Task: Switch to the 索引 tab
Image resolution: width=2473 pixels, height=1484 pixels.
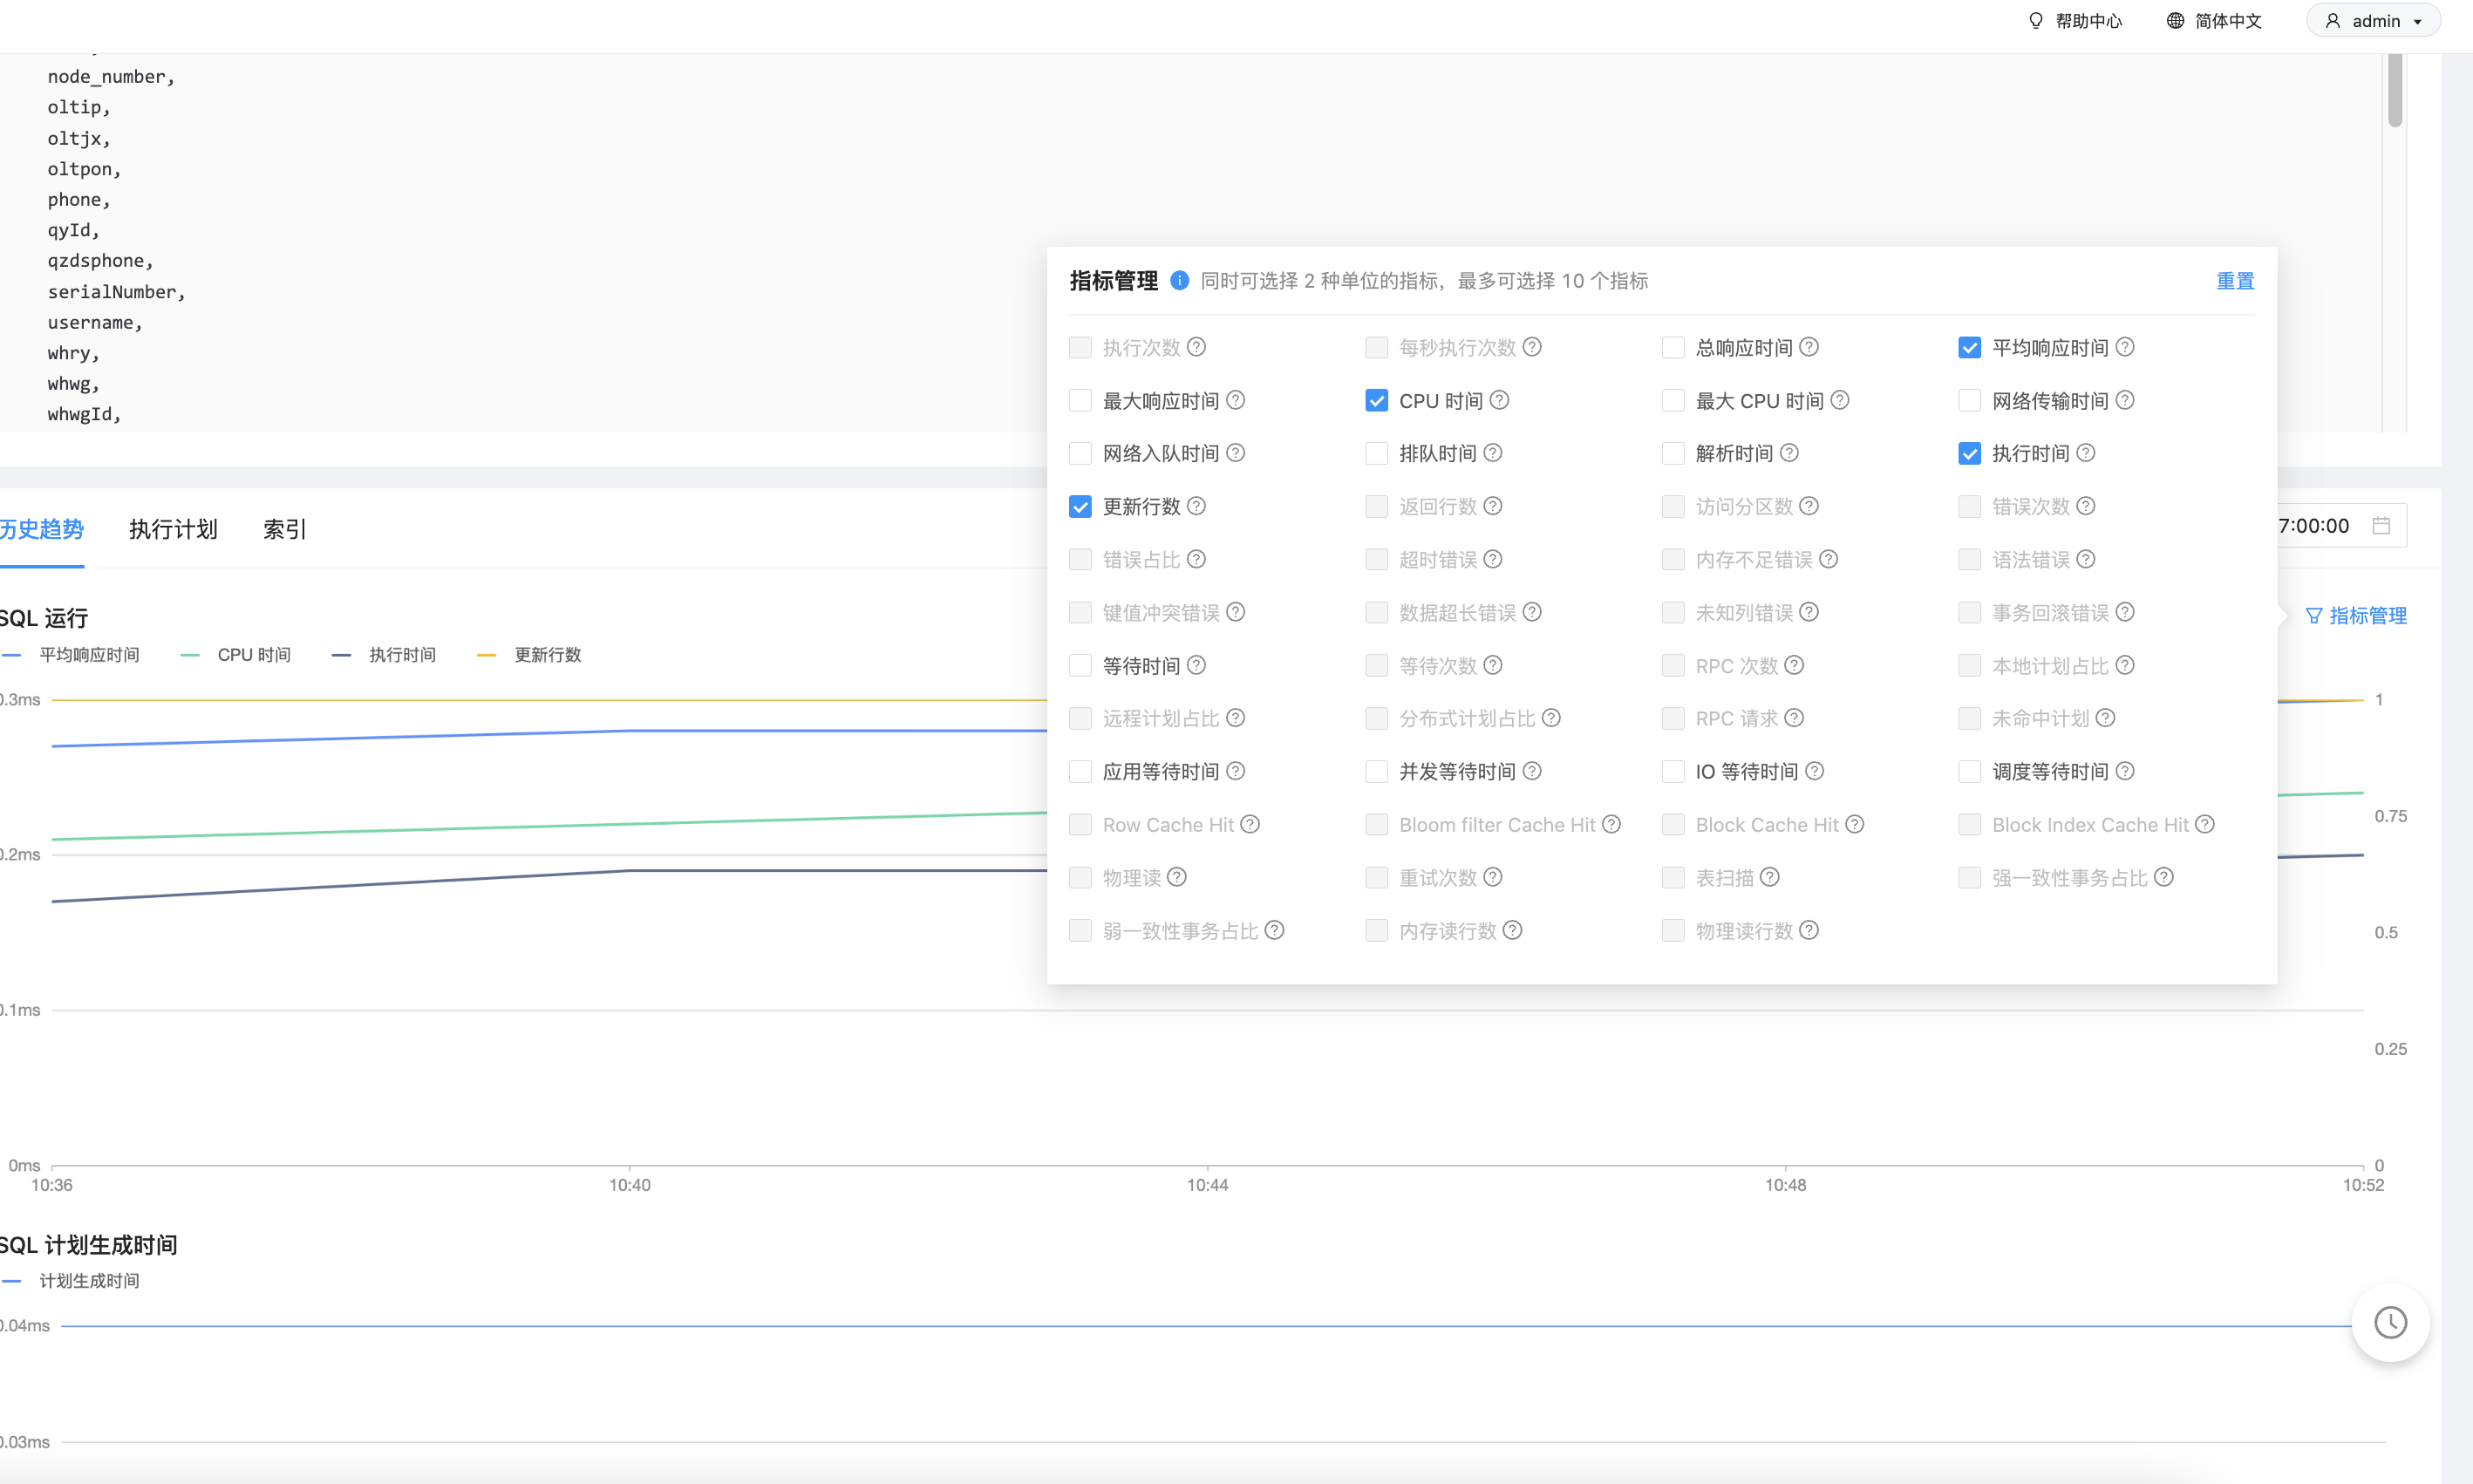Action: coord(285,529)
